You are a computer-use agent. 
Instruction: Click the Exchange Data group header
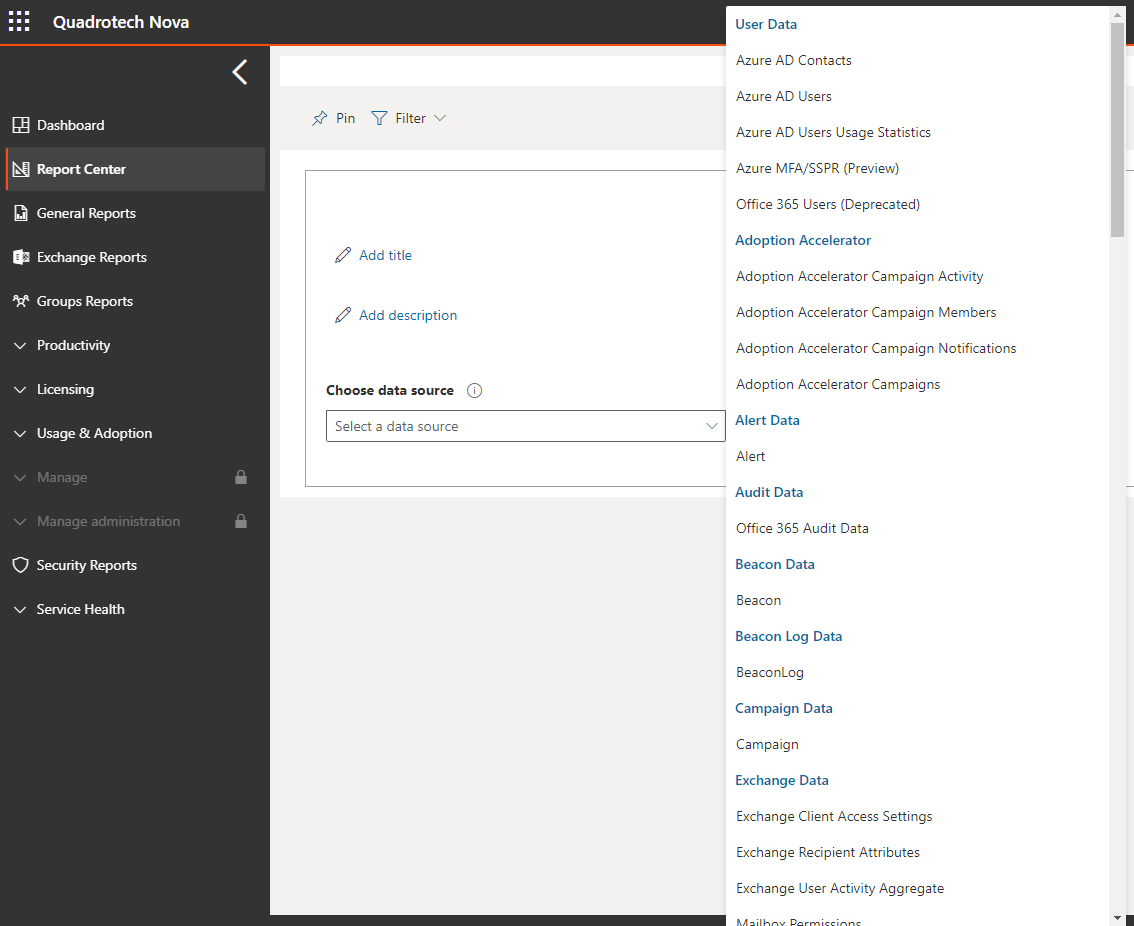pos(782,781)
